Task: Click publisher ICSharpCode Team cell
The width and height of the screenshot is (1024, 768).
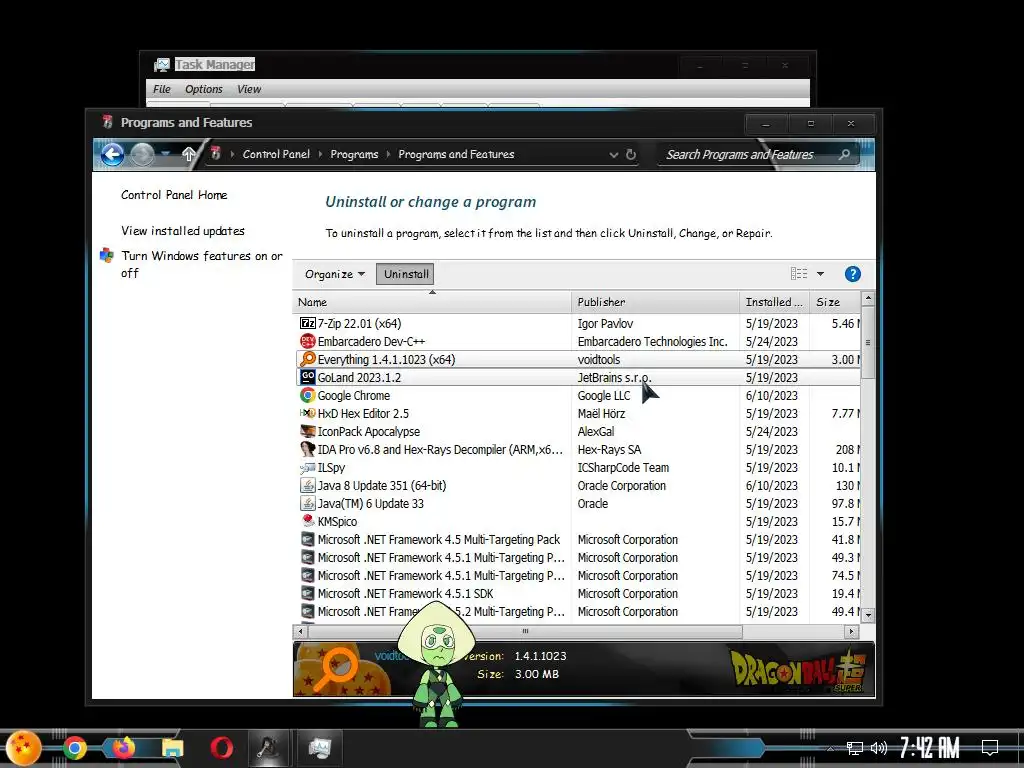Action: pos(623,468)
